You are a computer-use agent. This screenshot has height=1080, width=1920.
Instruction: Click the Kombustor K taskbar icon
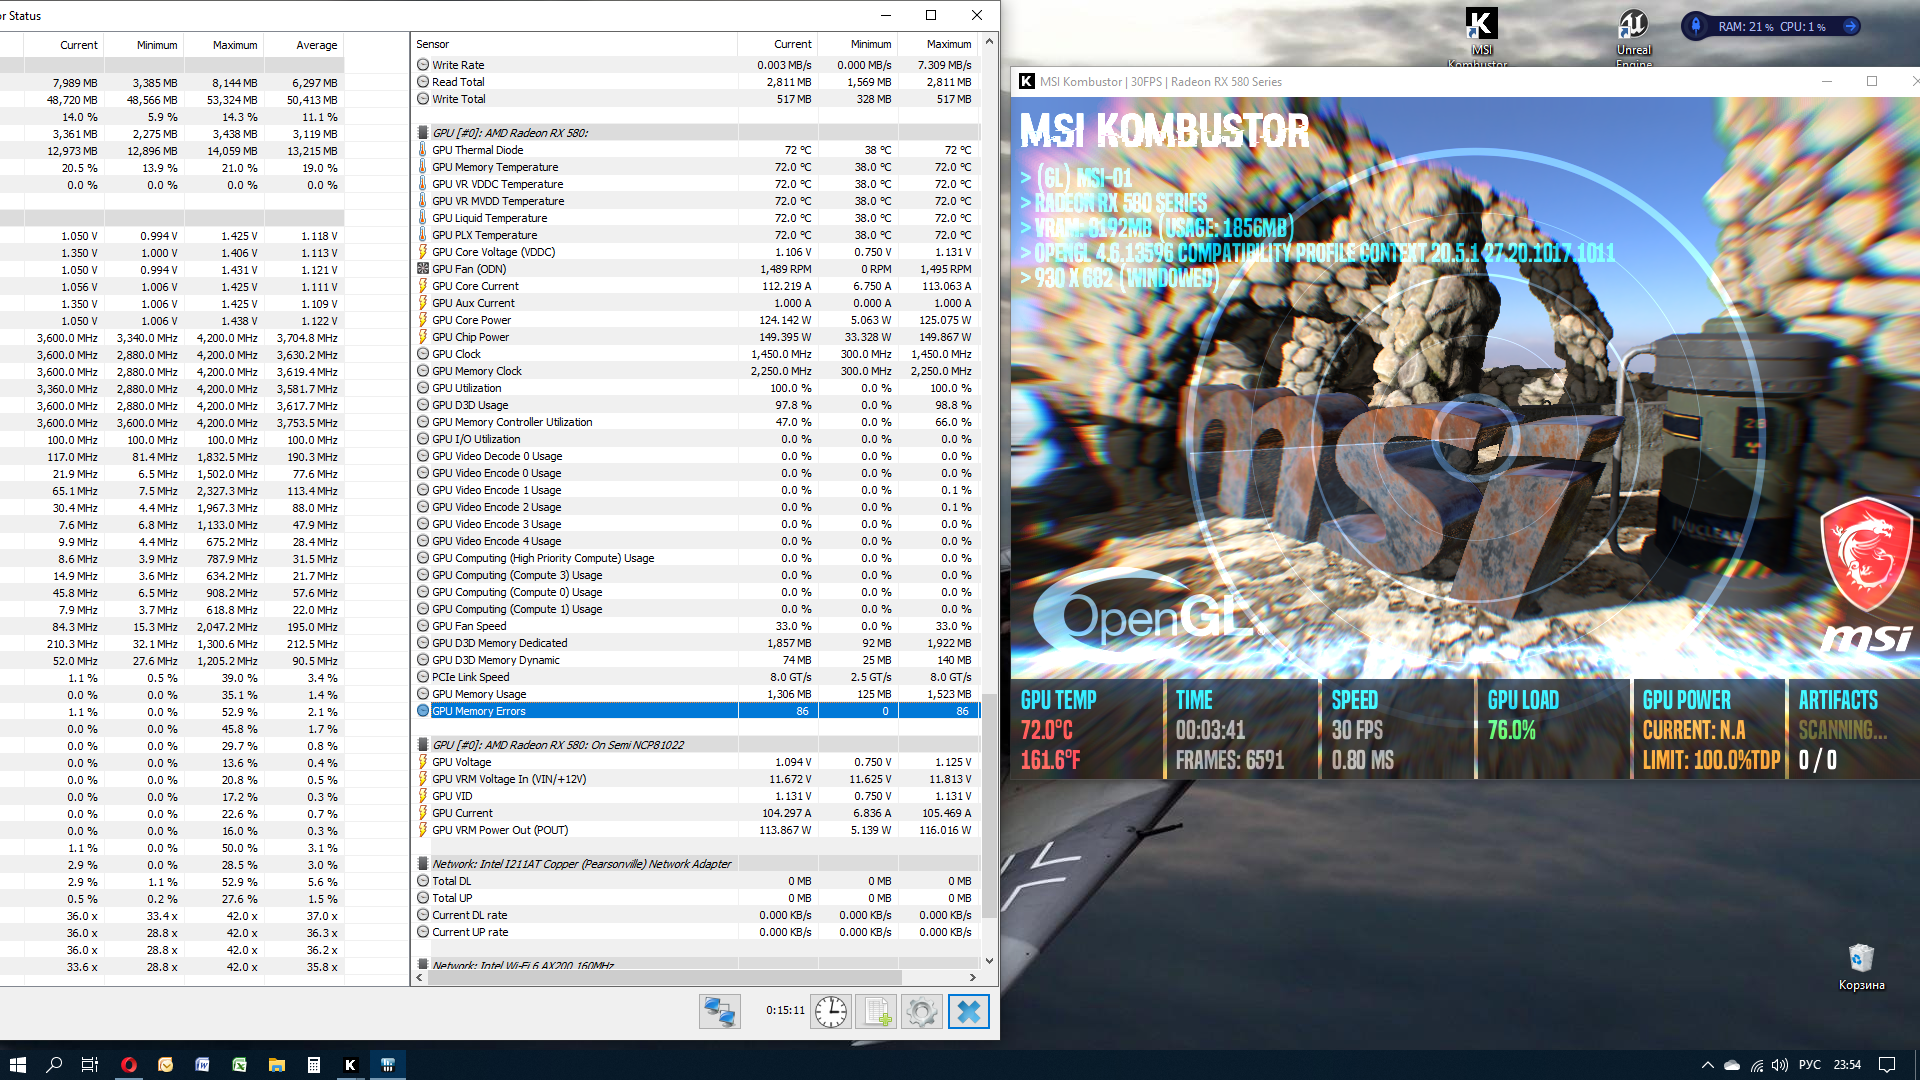pyautogui.click(x=350, y=1065)
